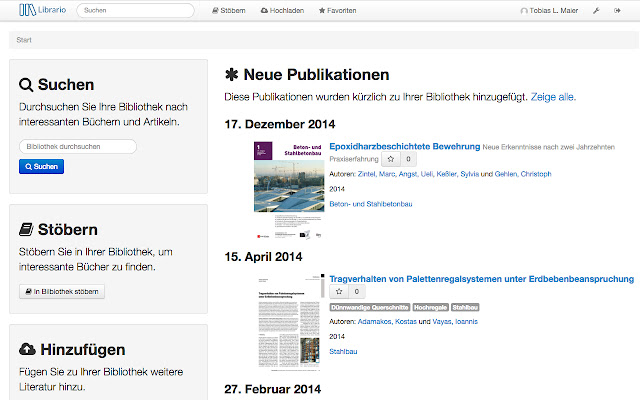Click the Librario logo icon

coord(27,10)
